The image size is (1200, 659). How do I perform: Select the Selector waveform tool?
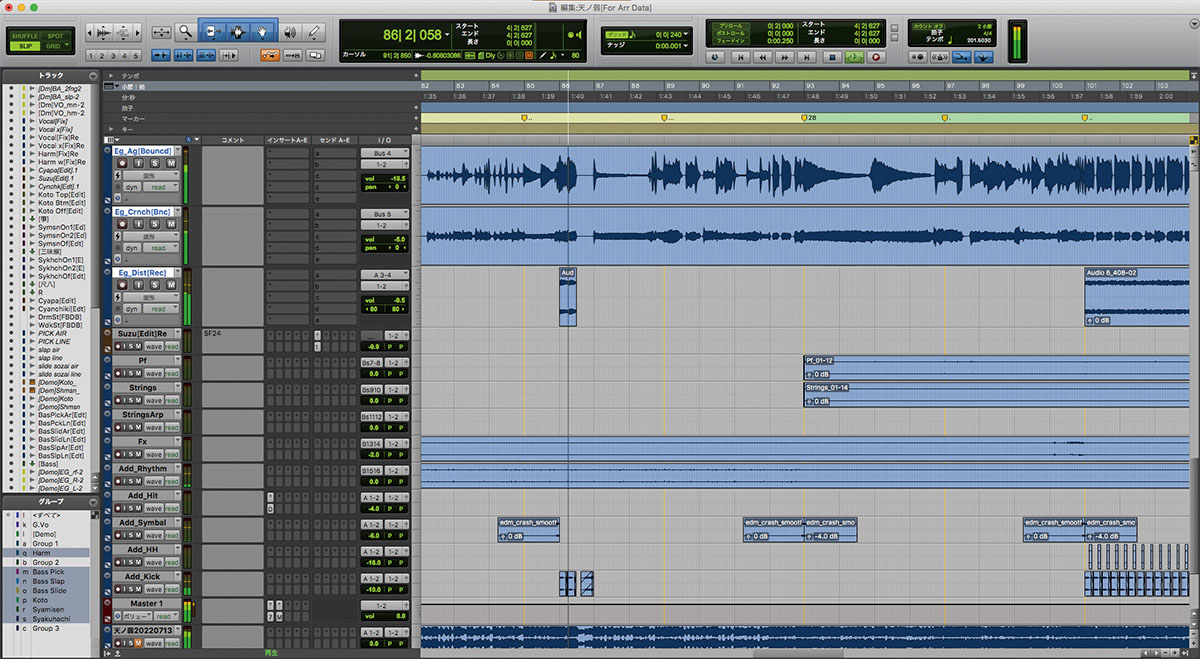point(238,32)
